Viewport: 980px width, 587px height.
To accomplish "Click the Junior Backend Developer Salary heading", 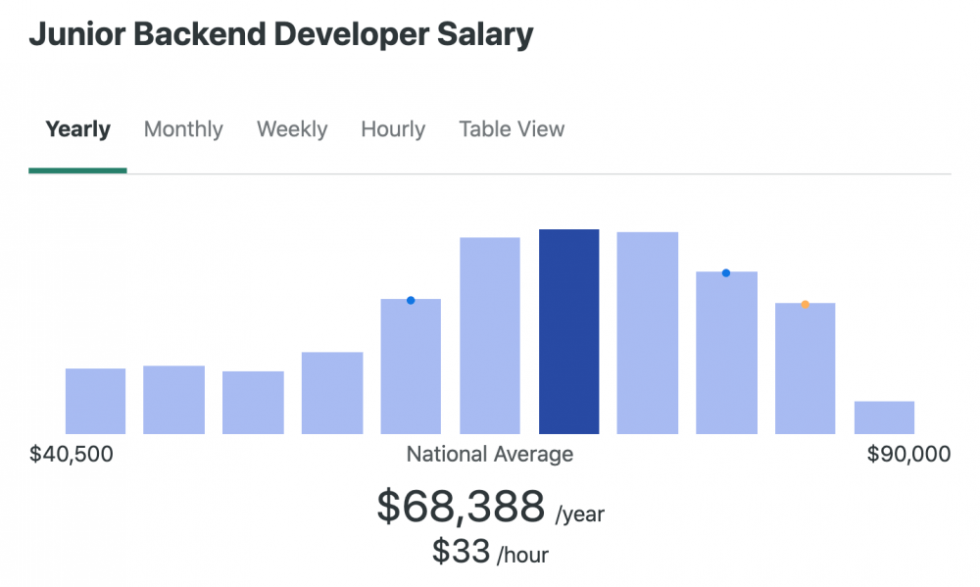I will (283, 33).
